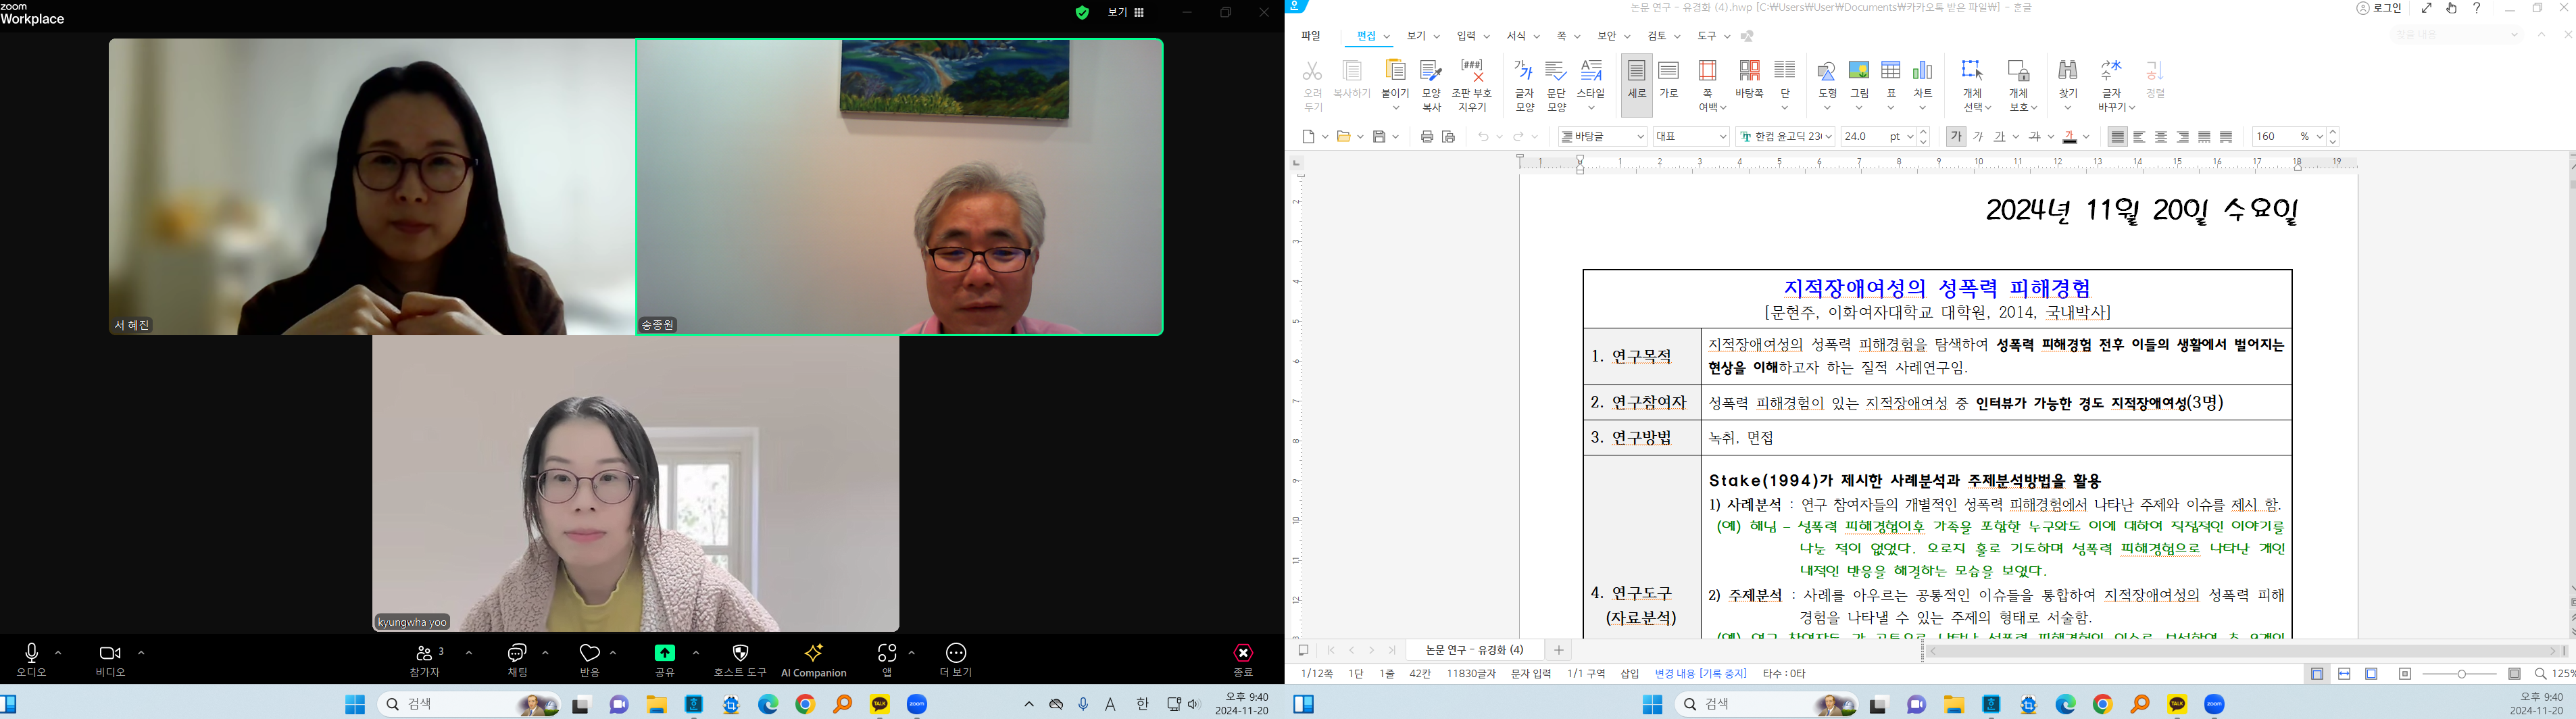The height and width of the screenshot is (719, 2576).
Task: Click the 개체 보호 object protect icon
Action: coord(2019,71)
